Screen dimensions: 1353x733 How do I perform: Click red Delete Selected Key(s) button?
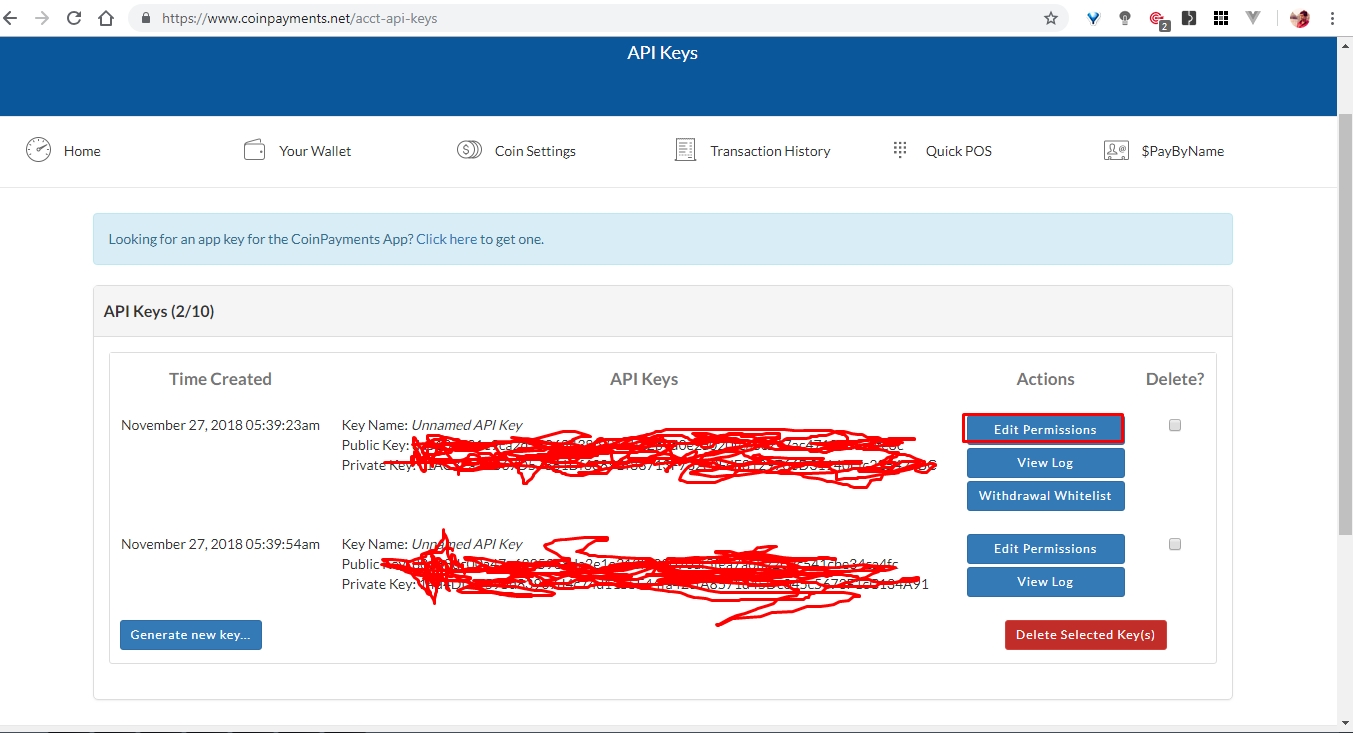tap(1085, 635)
